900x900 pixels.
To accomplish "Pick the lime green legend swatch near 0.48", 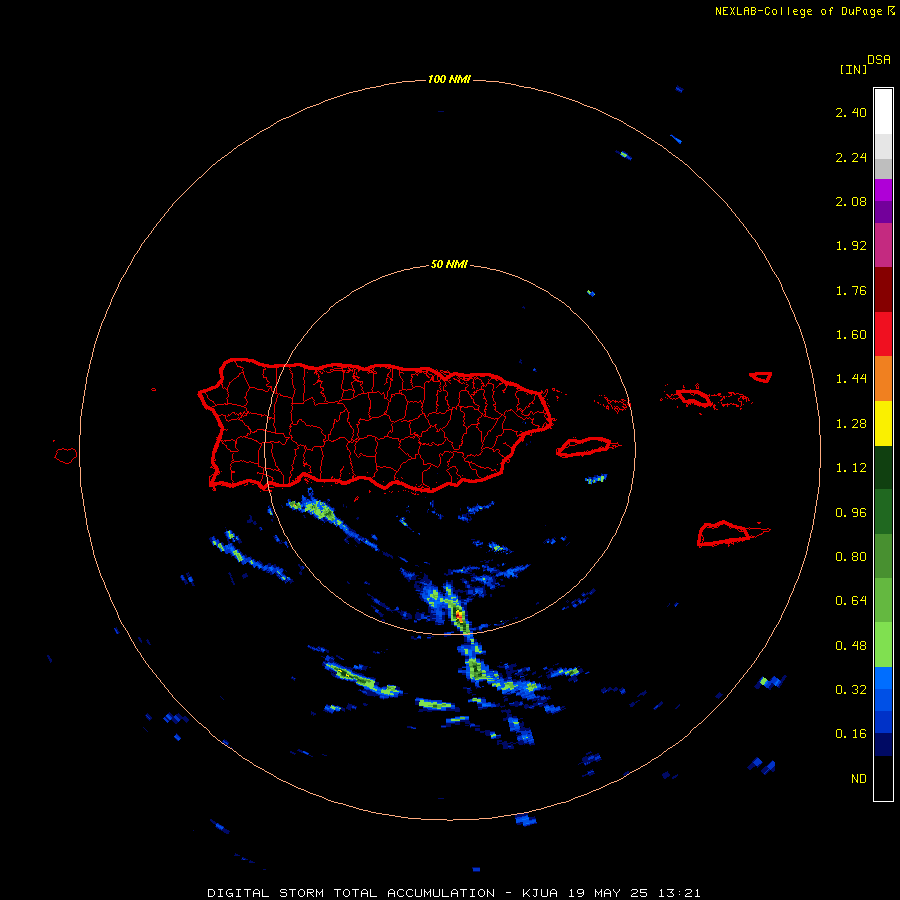I will coord(883,645).
